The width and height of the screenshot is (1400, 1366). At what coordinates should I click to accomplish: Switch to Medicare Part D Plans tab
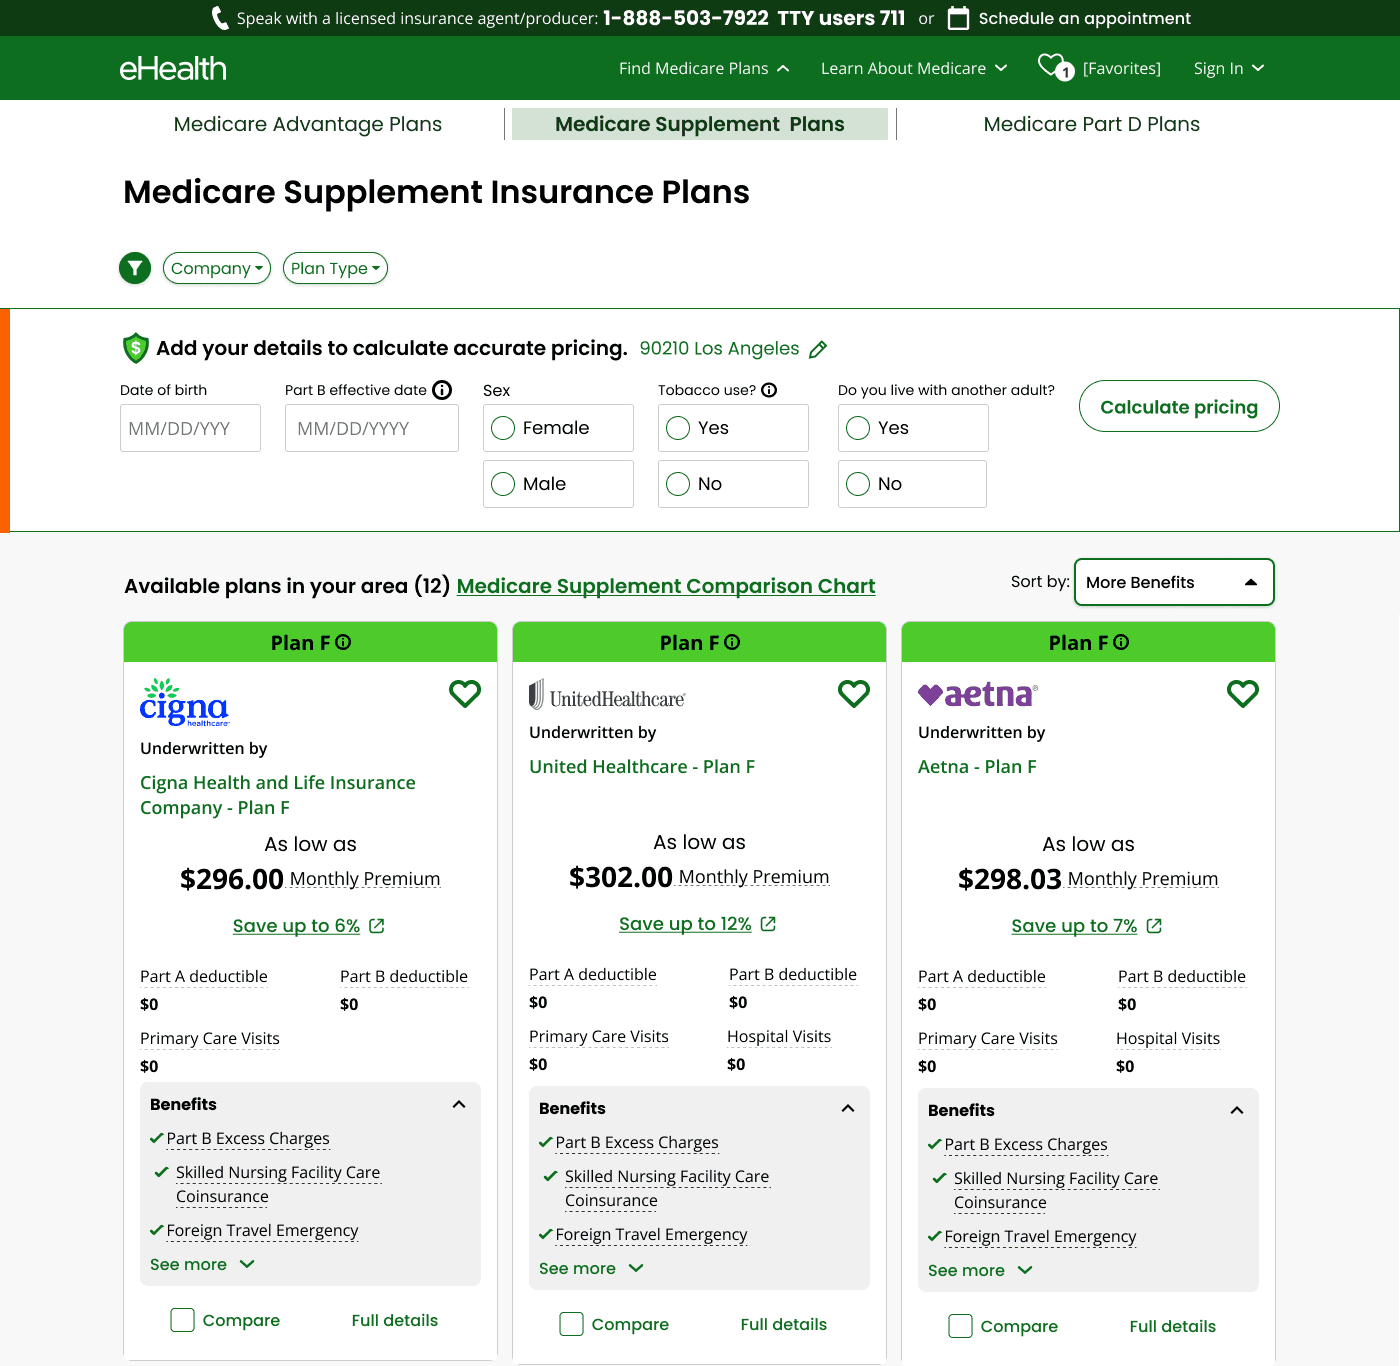coord(1092,124)
